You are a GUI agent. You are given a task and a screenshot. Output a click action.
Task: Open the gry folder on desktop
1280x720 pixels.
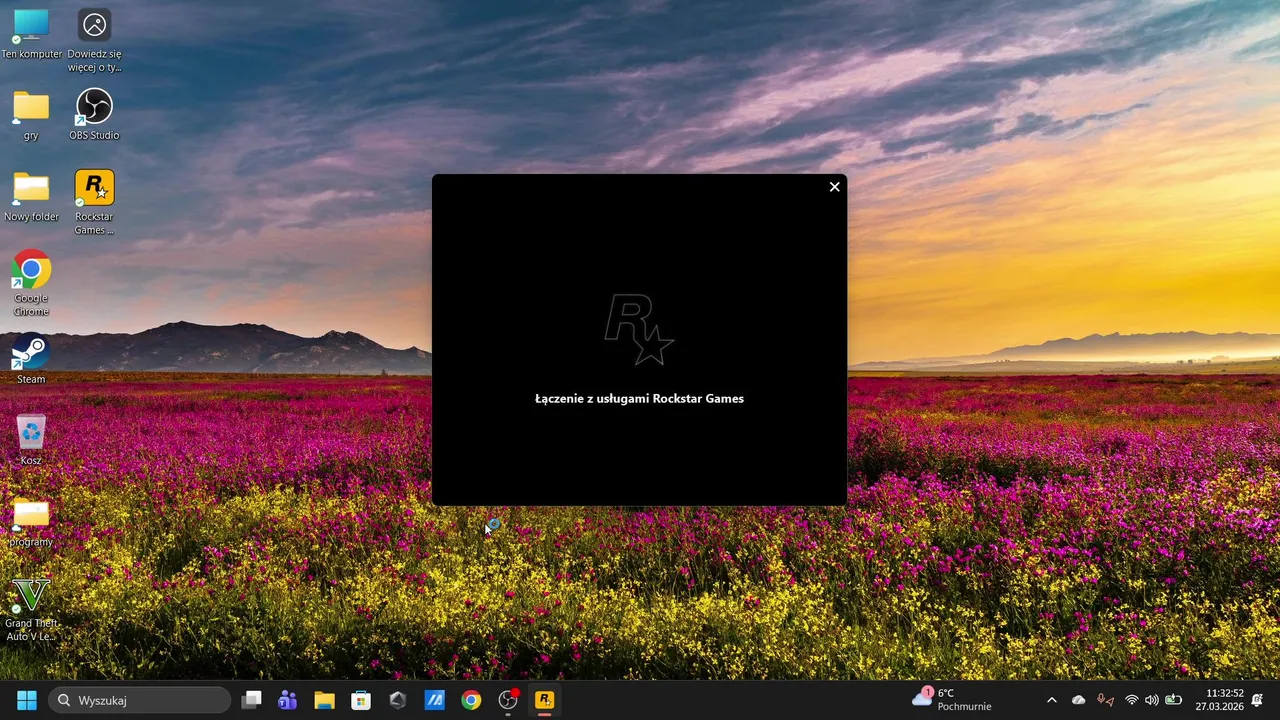pyautogui.click(x=31, y=114)
